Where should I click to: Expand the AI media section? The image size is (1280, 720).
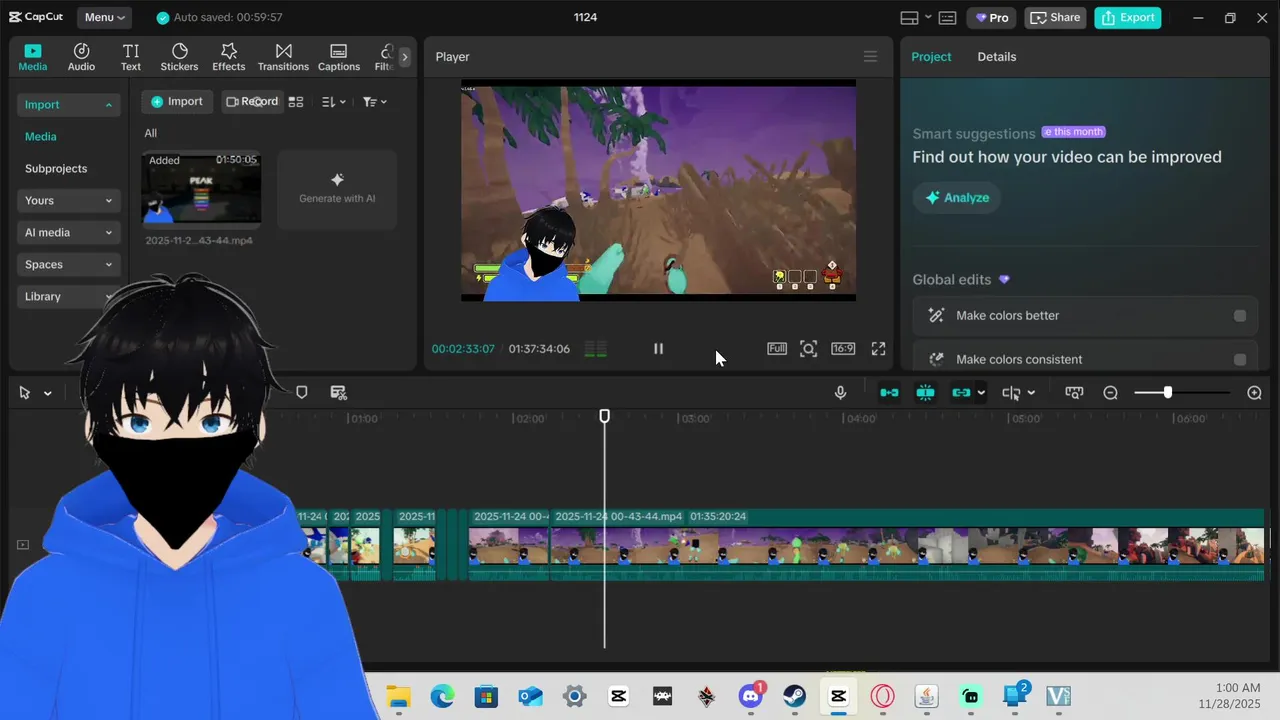click(68, 233)
